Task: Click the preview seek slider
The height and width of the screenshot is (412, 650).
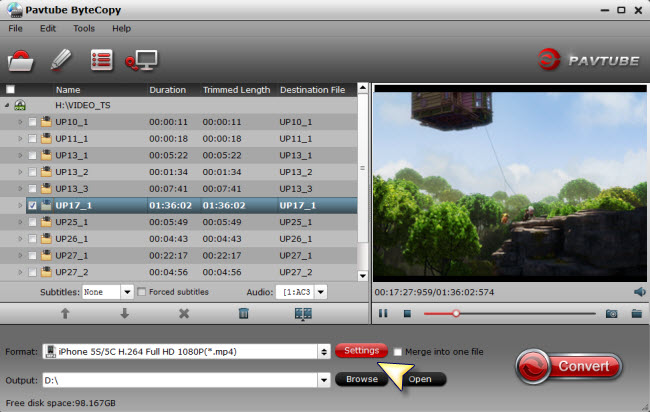Action: pyautogui.click(x=509, y=314)
